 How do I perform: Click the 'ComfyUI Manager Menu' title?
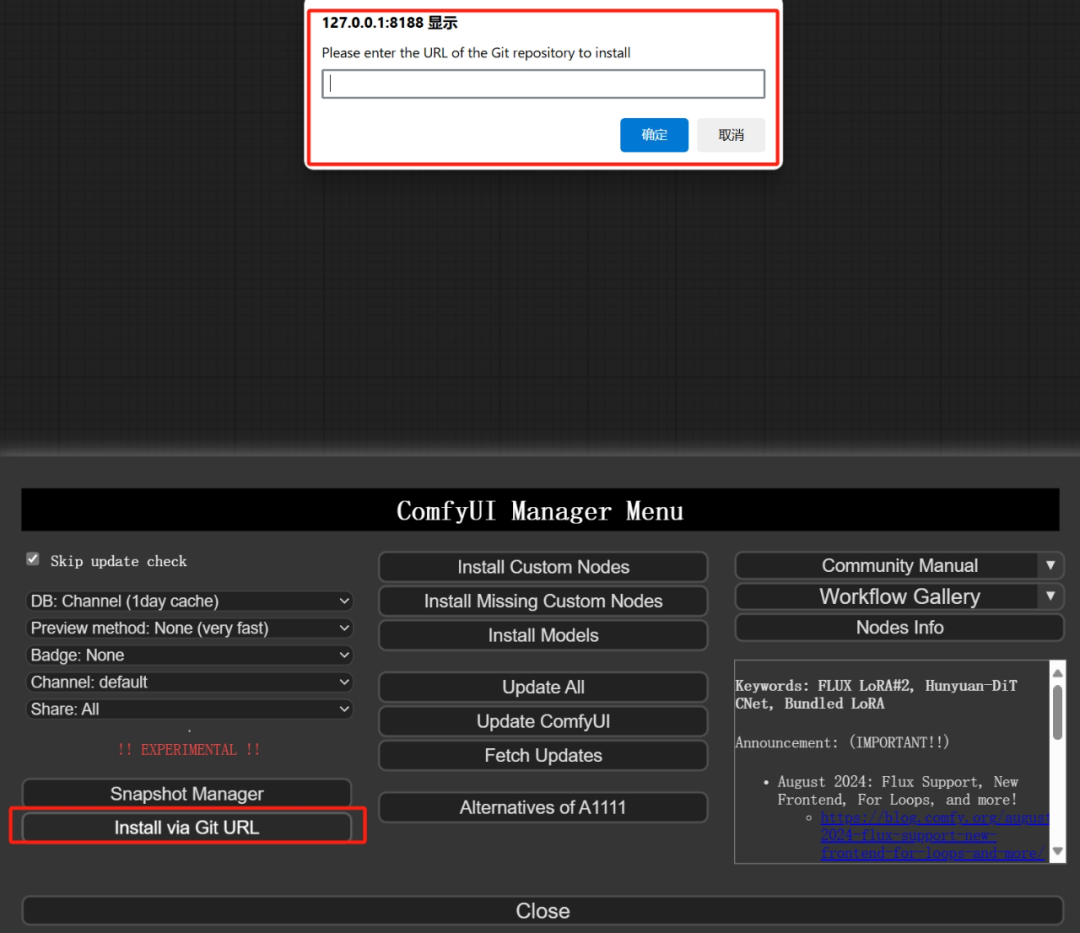pos(540,511)
